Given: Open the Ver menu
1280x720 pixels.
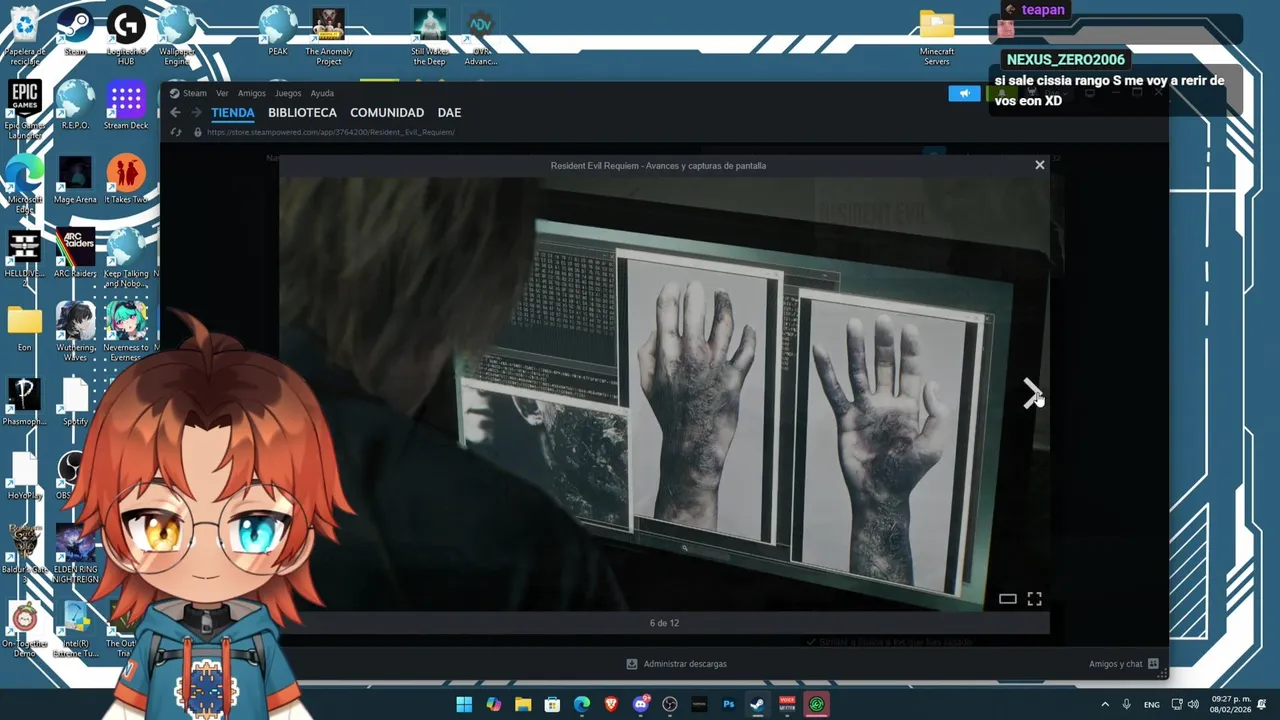Looking at the screenshot, I should tap(222, 93).
